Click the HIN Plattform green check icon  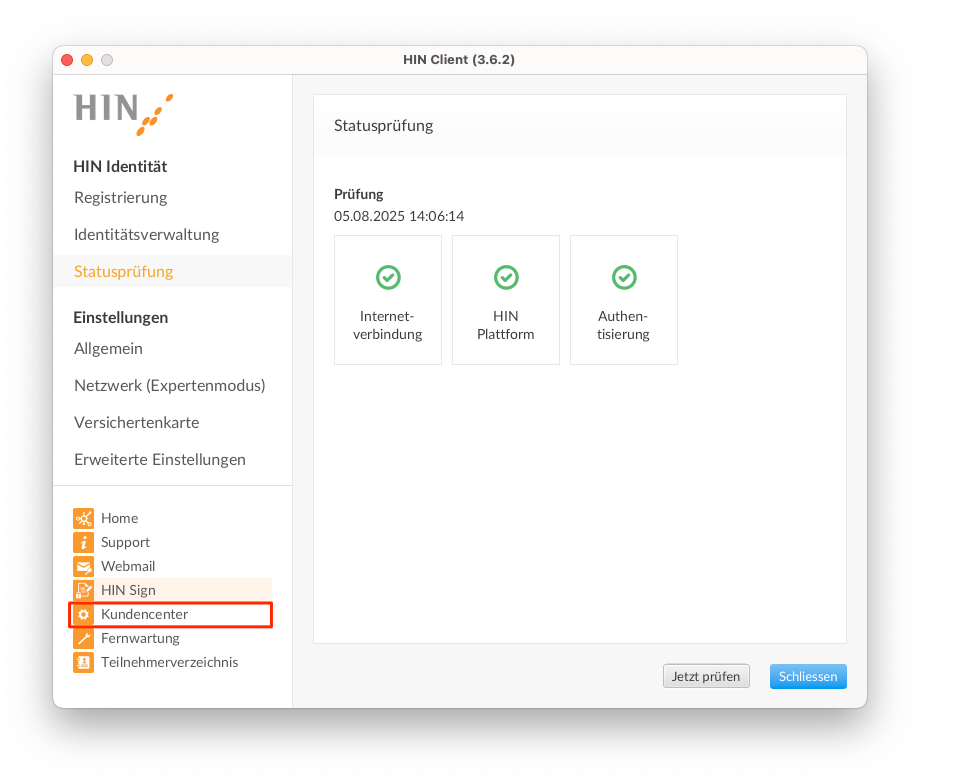click(506, 277)
